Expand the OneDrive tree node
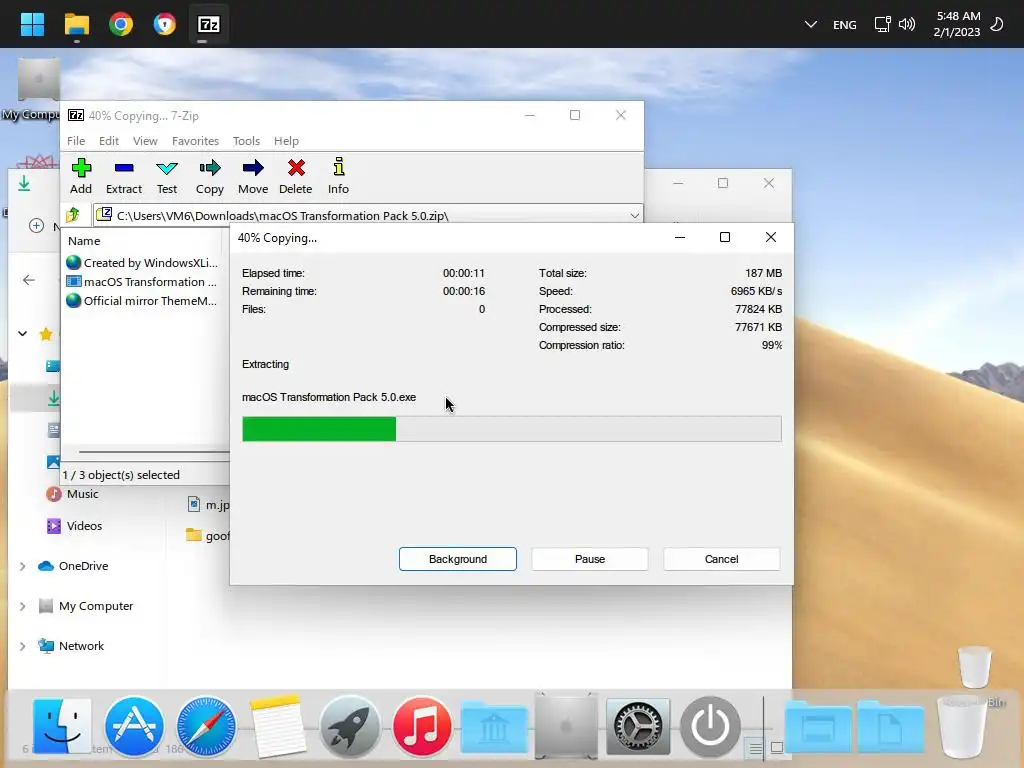The height and width of the screenshot is (768, 1024). [22, 566]
